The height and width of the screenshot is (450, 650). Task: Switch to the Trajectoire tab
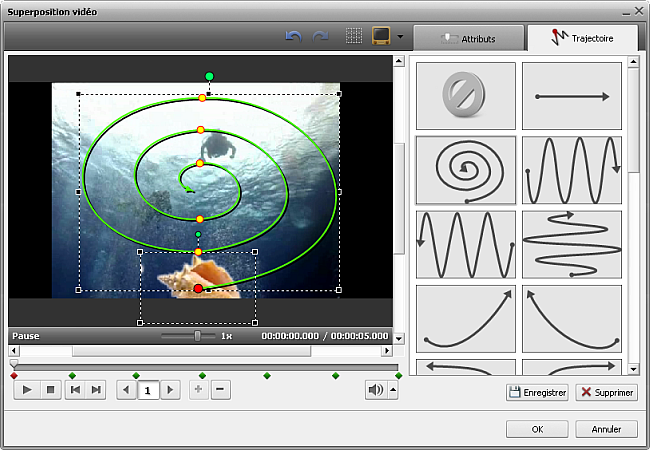point(583,39)
